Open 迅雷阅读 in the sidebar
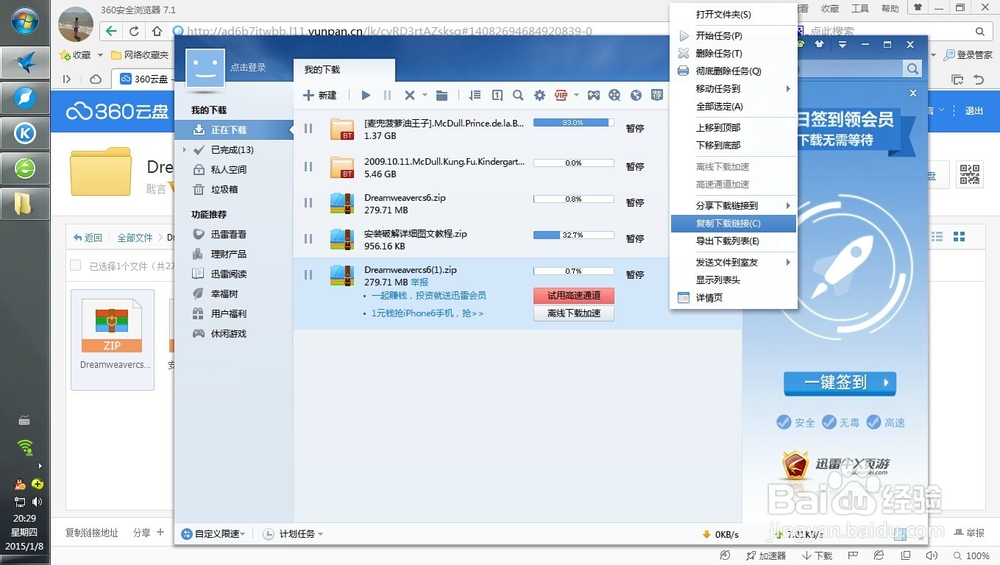1000x565 pixels. point(228,274)
